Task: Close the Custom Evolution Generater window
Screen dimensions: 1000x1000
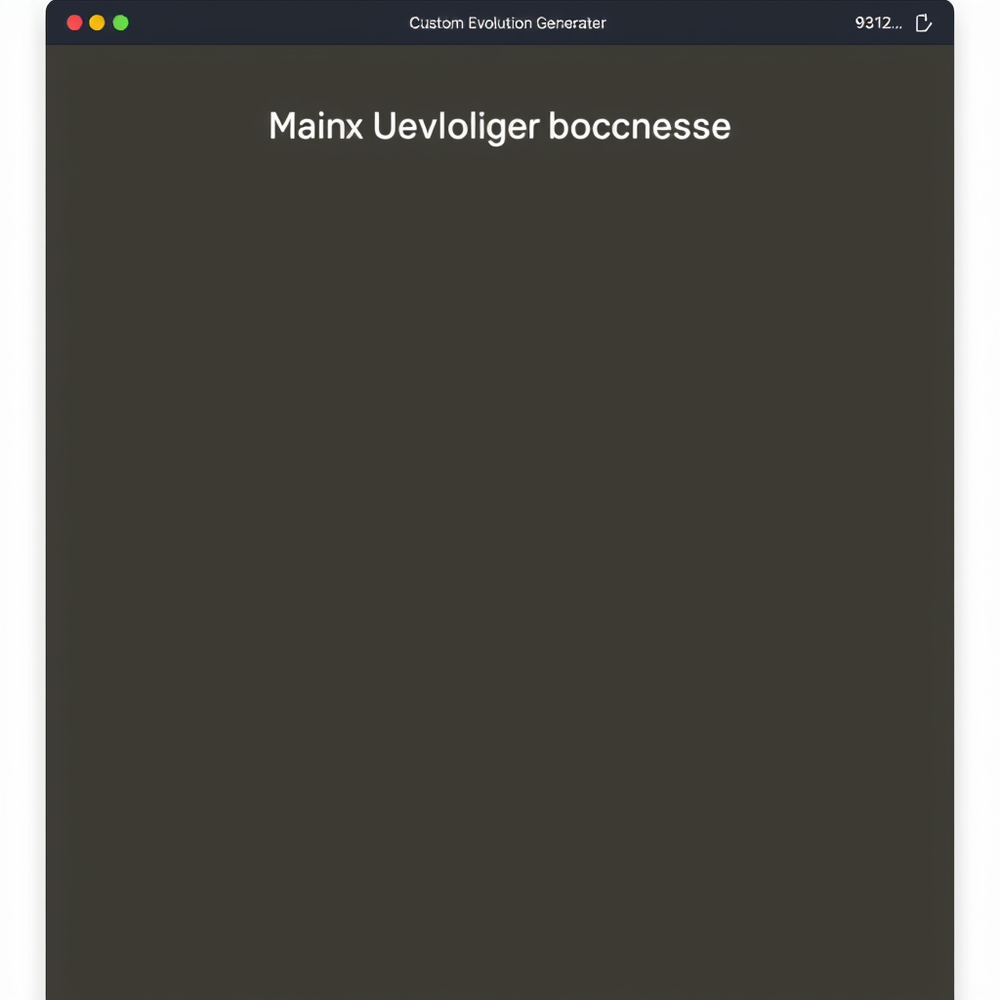Action: click(x=74, y=23)
